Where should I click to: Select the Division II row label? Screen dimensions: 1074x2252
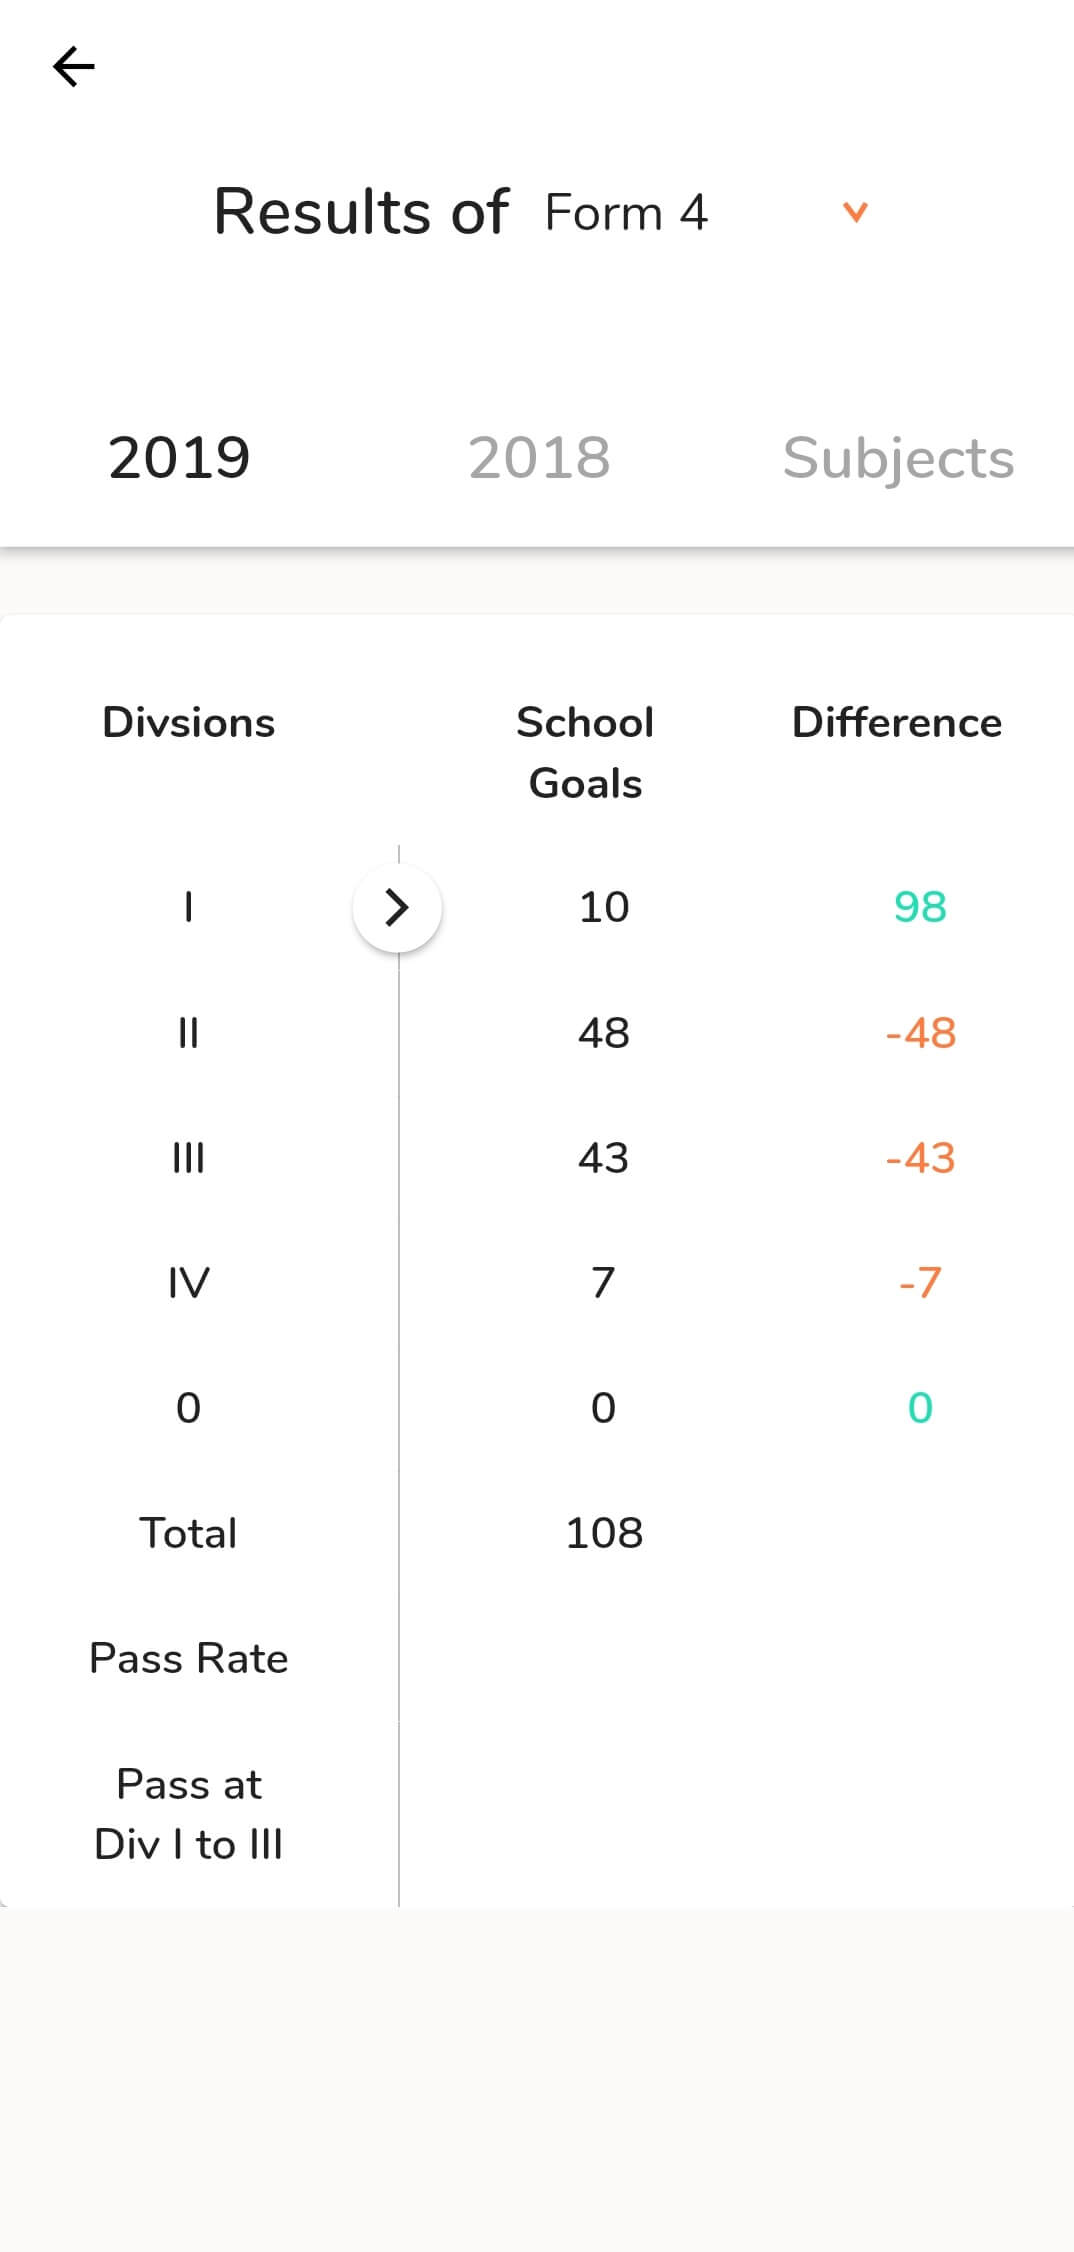click(188, 1032)
